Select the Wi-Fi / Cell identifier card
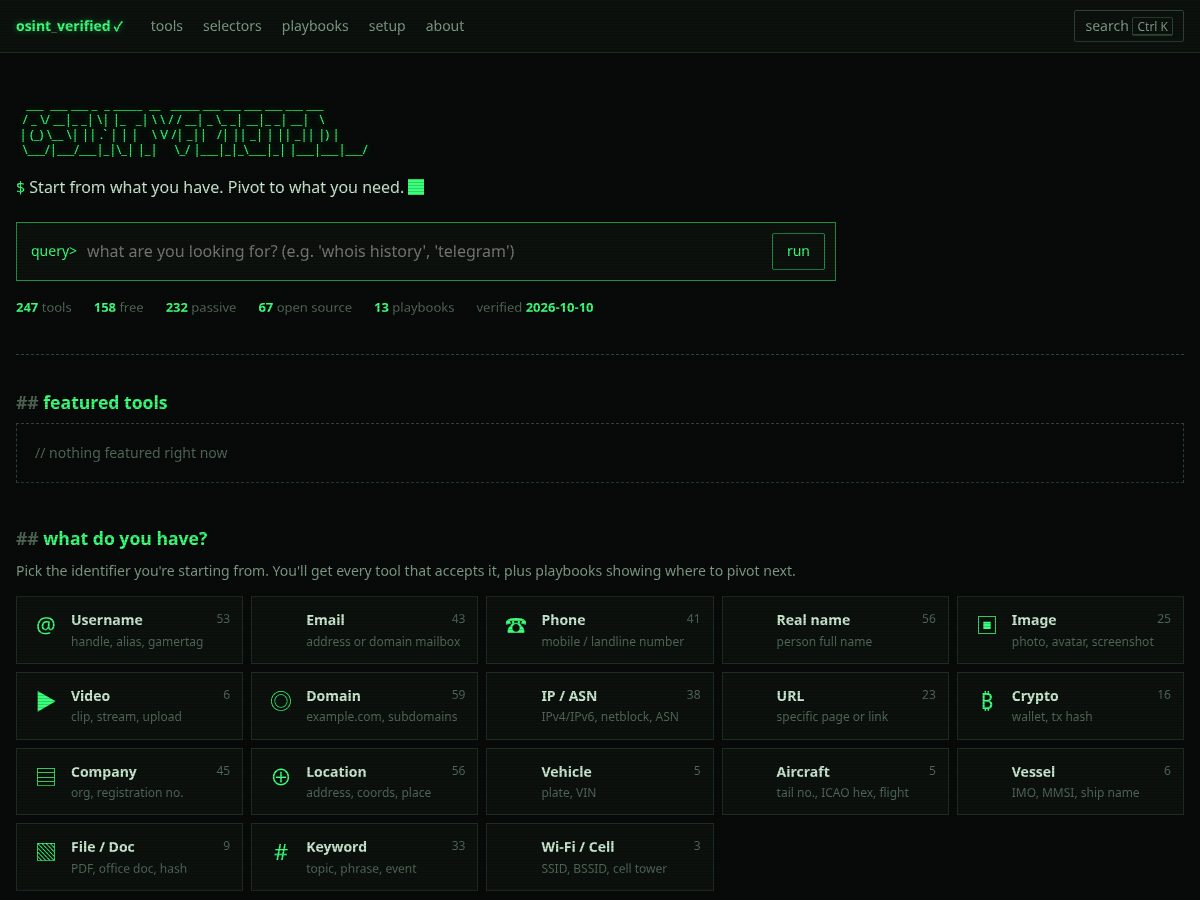The height and width of the screenshot is (900, 1200). tap(600, 857)
